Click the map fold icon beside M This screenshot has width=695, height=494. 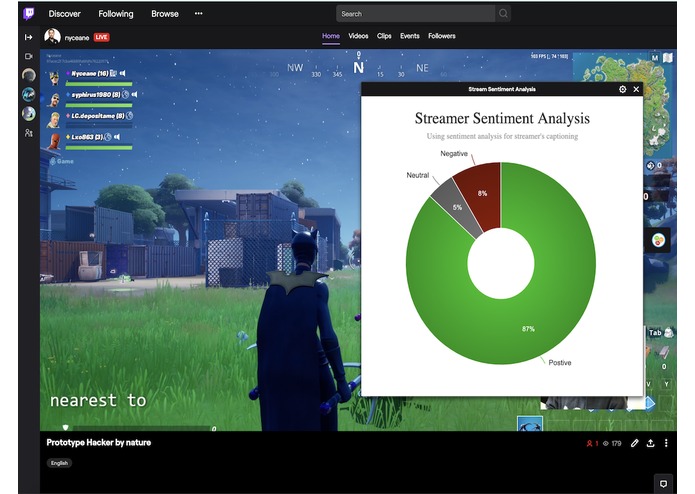pyautogui.click(x=668, y=58)
